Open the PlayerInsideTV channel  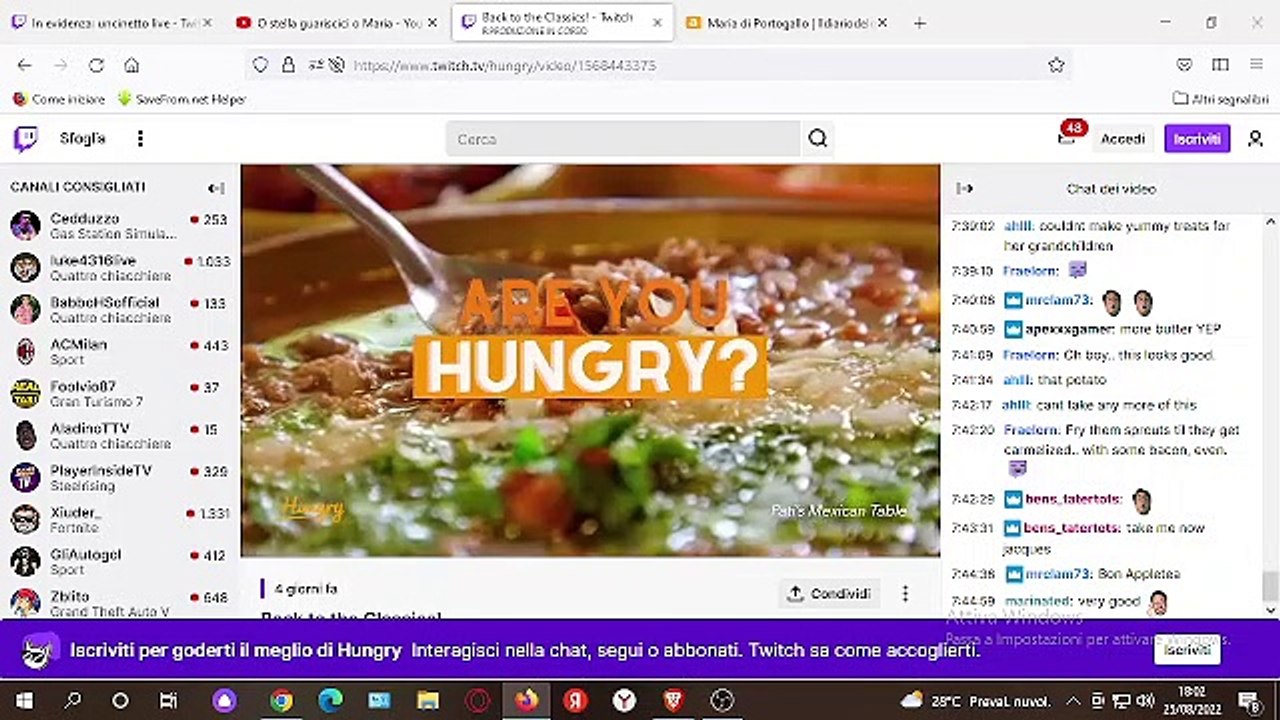click(x=120, y=477)
